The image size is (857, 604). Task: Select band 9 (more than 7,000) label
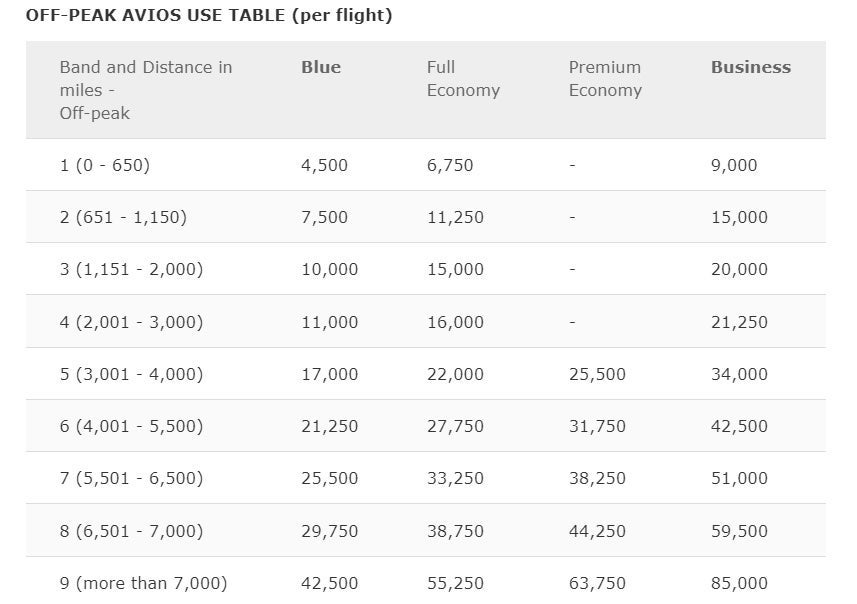[x=143, y=583]
